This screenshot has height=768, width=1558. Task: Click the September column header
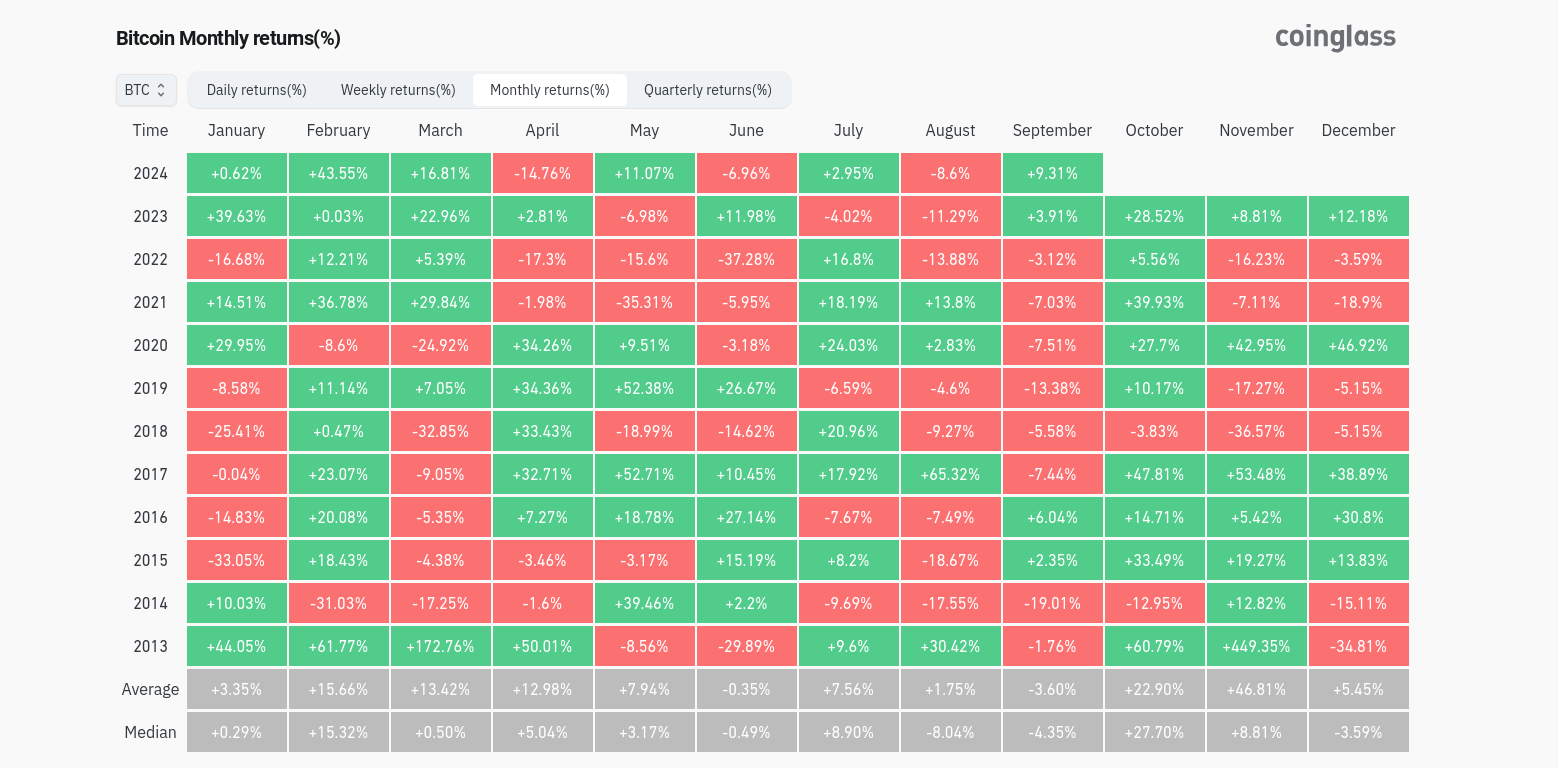click(1052, 131)
